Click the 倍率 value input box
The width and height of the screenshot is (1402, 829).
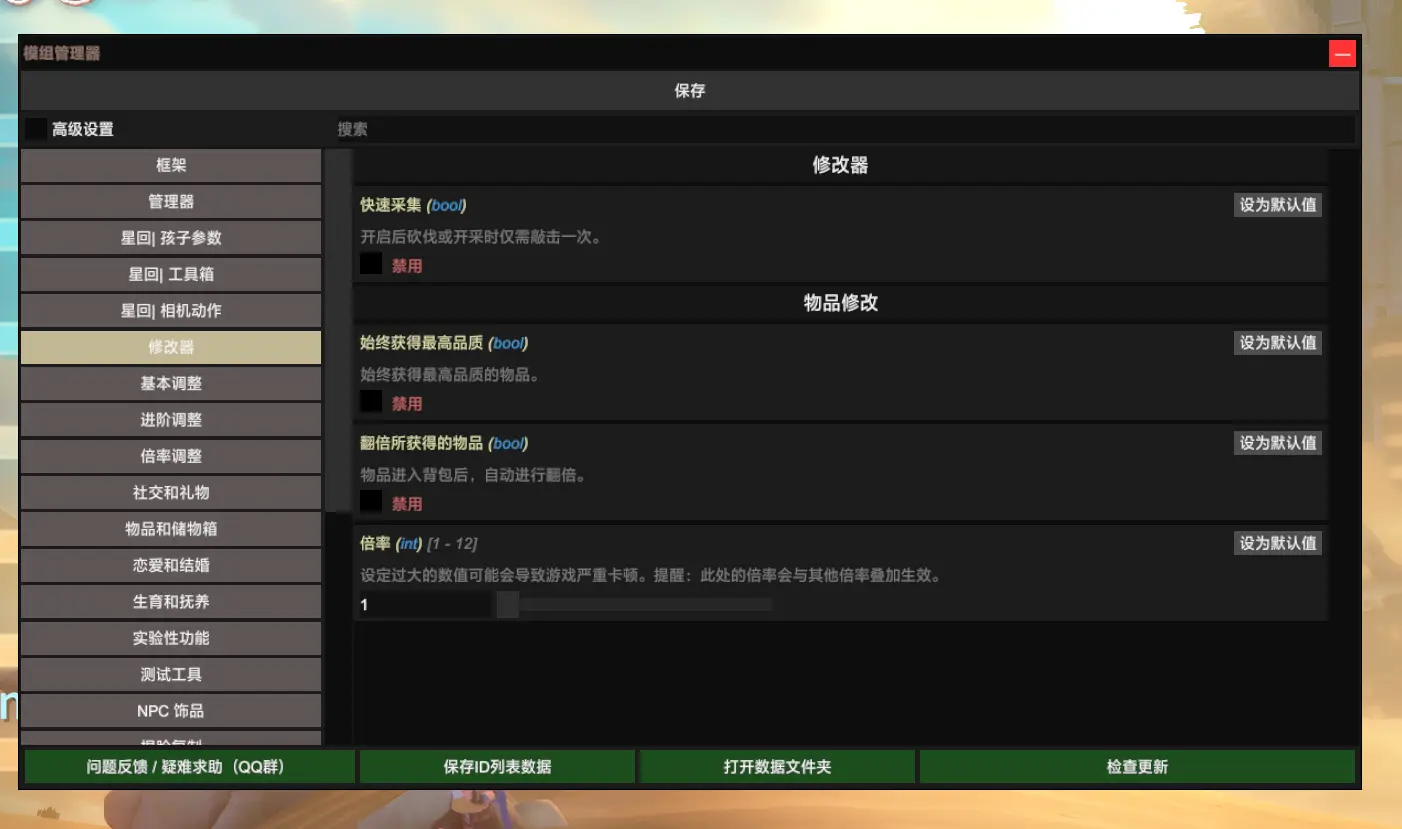pyautogui.click(x=424, y=605)
